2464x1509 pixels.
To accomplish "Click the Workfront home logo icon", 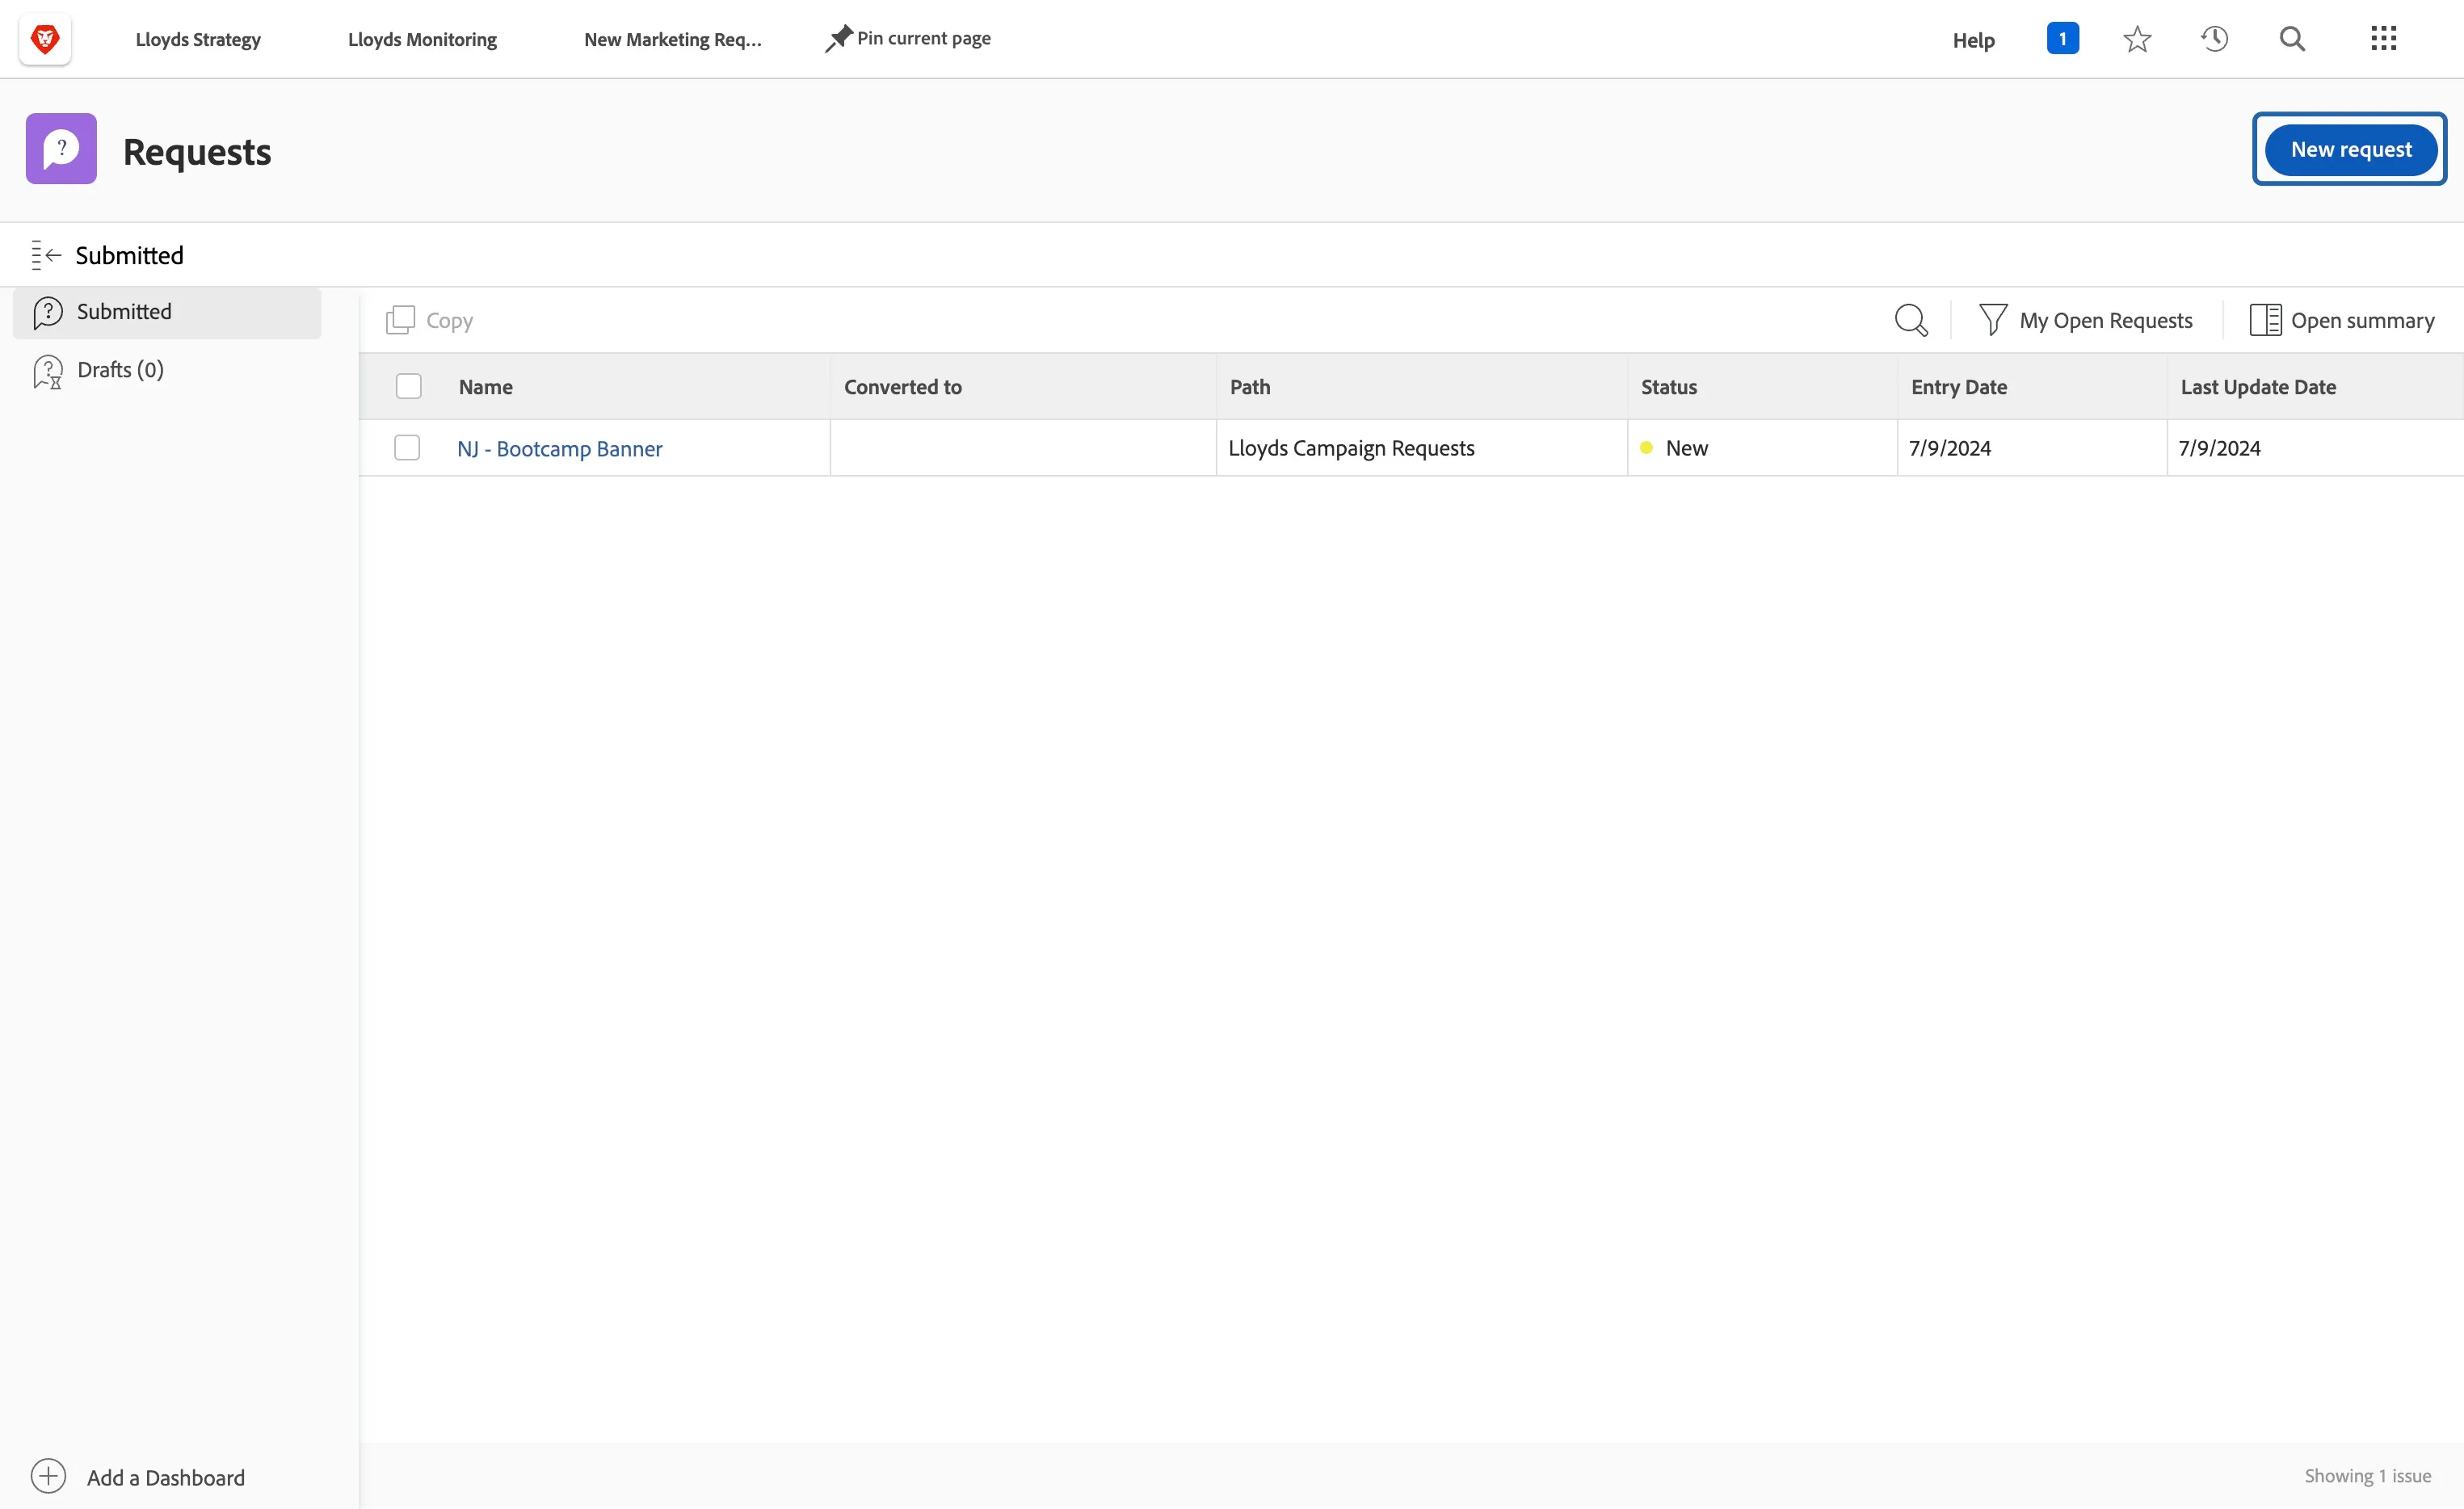I will (45, 39).
